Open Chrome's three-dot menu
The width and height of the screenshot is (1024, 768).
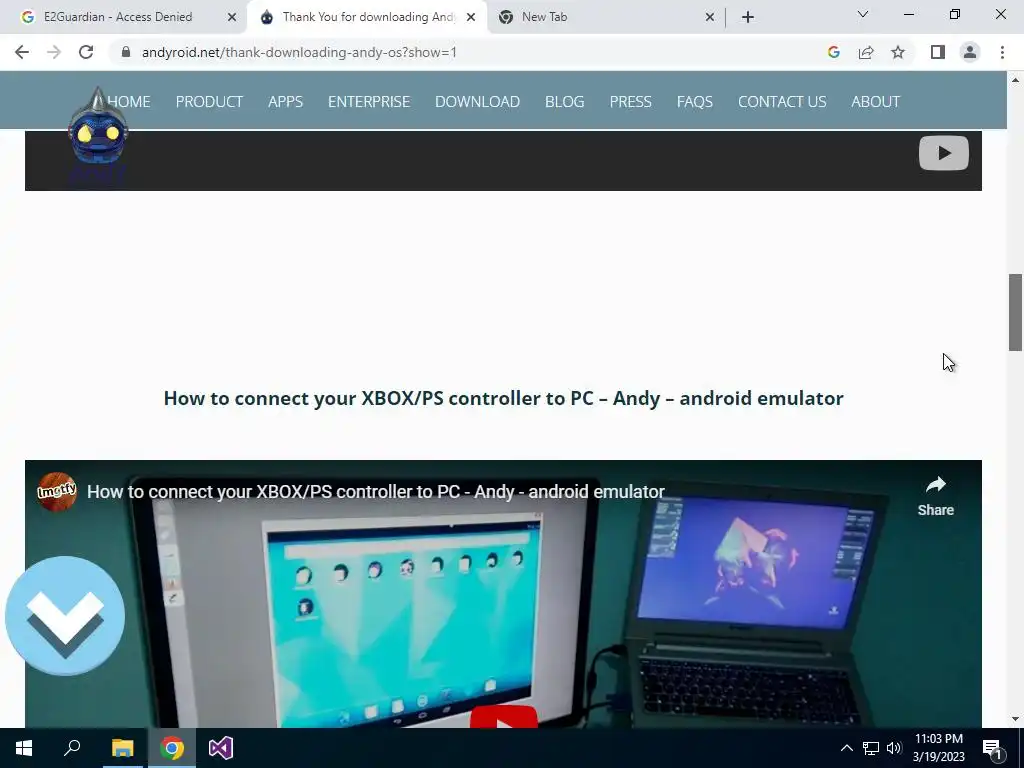[1002, 52]
